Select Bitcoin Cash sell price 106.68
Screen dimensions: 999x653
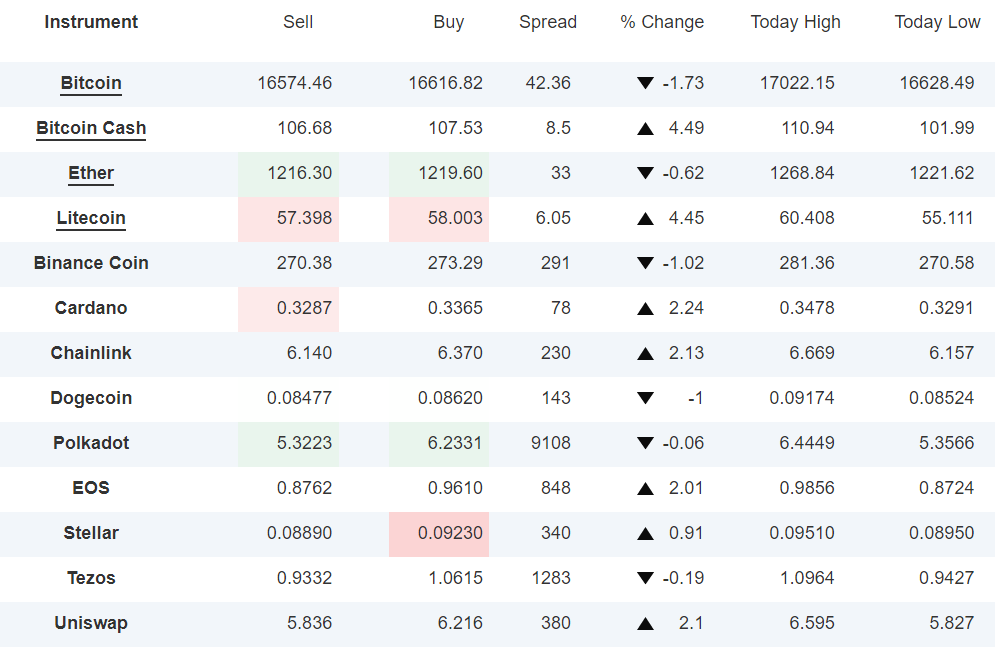click(x=305, y=128)
